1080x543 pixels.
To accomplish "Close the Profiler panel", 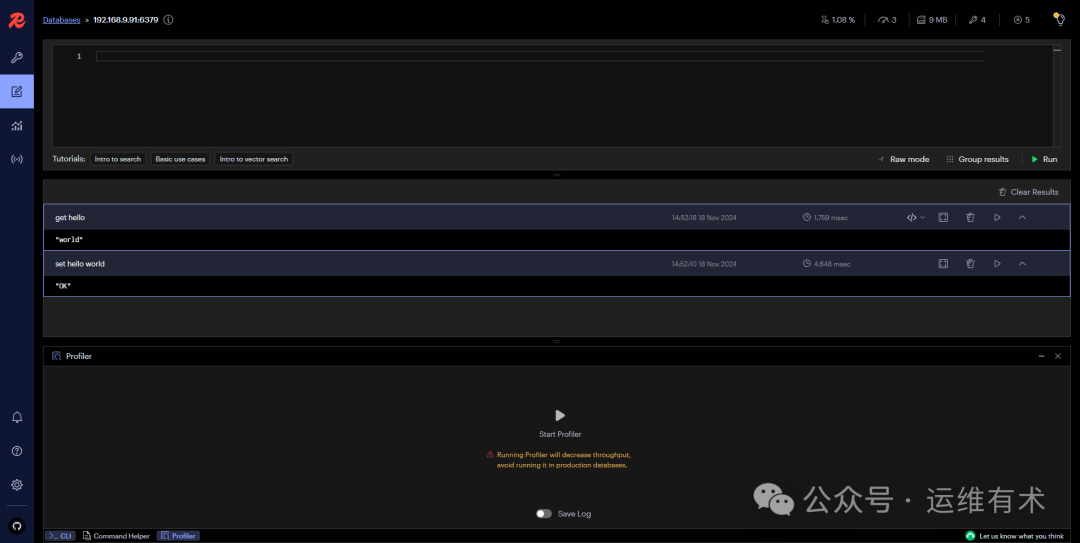I will 1058,356.
